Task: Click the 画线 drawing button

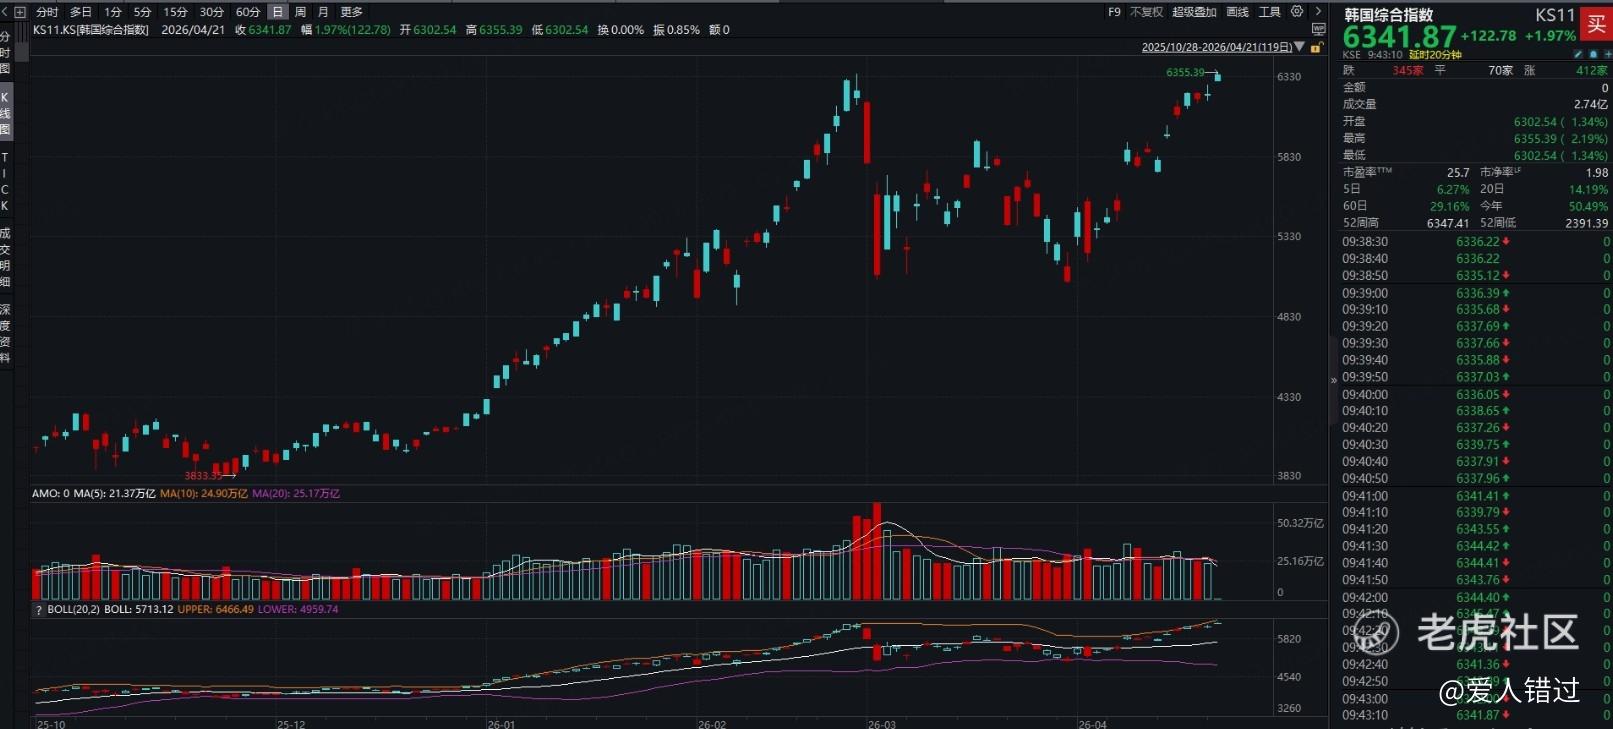Action: point(1238,12)
